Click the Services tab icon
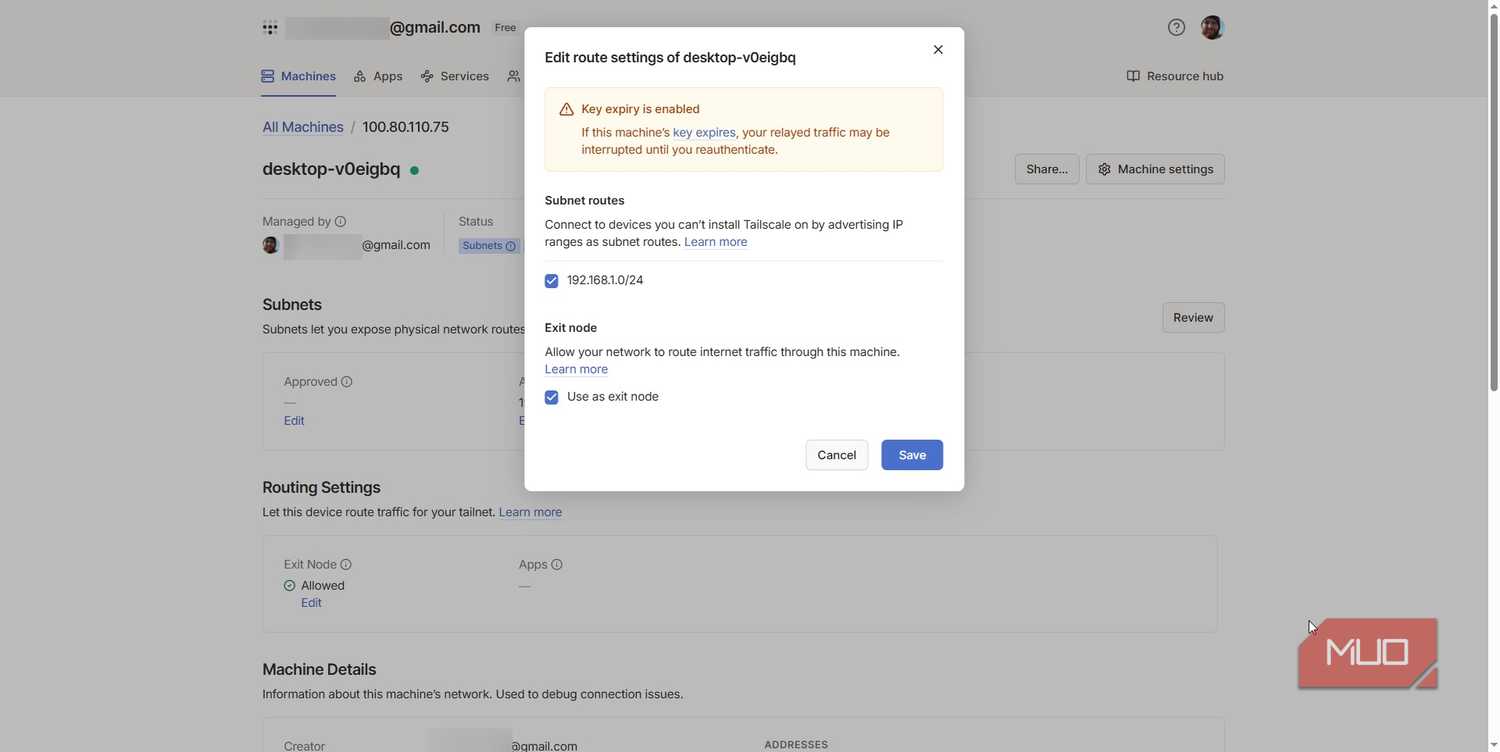The height and width of the screenshot is (752, 1500). tap(427, 76)
